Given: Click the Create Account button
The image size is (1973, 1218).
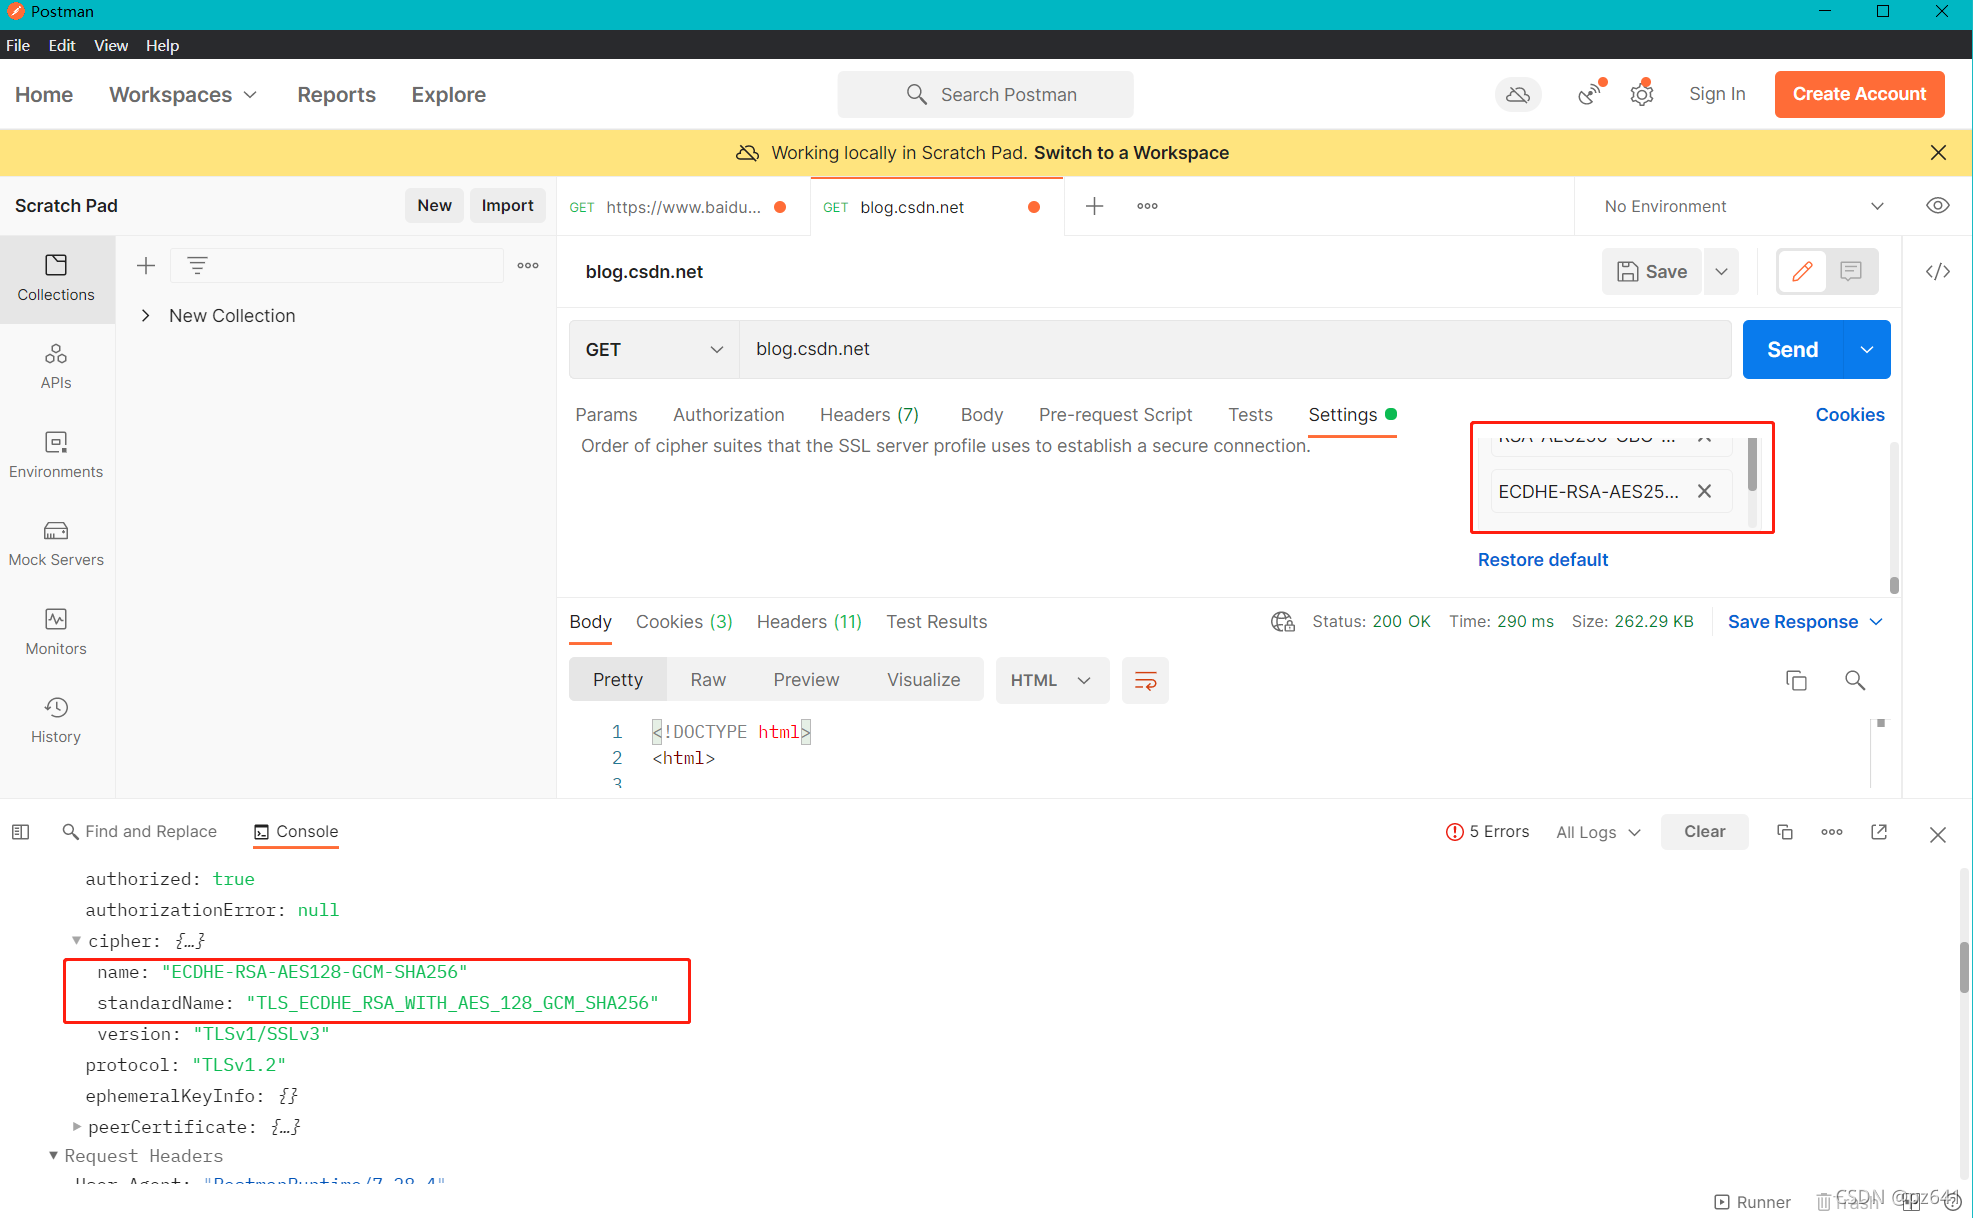Looking at the screenshot, I should (x=1859, y=94).
